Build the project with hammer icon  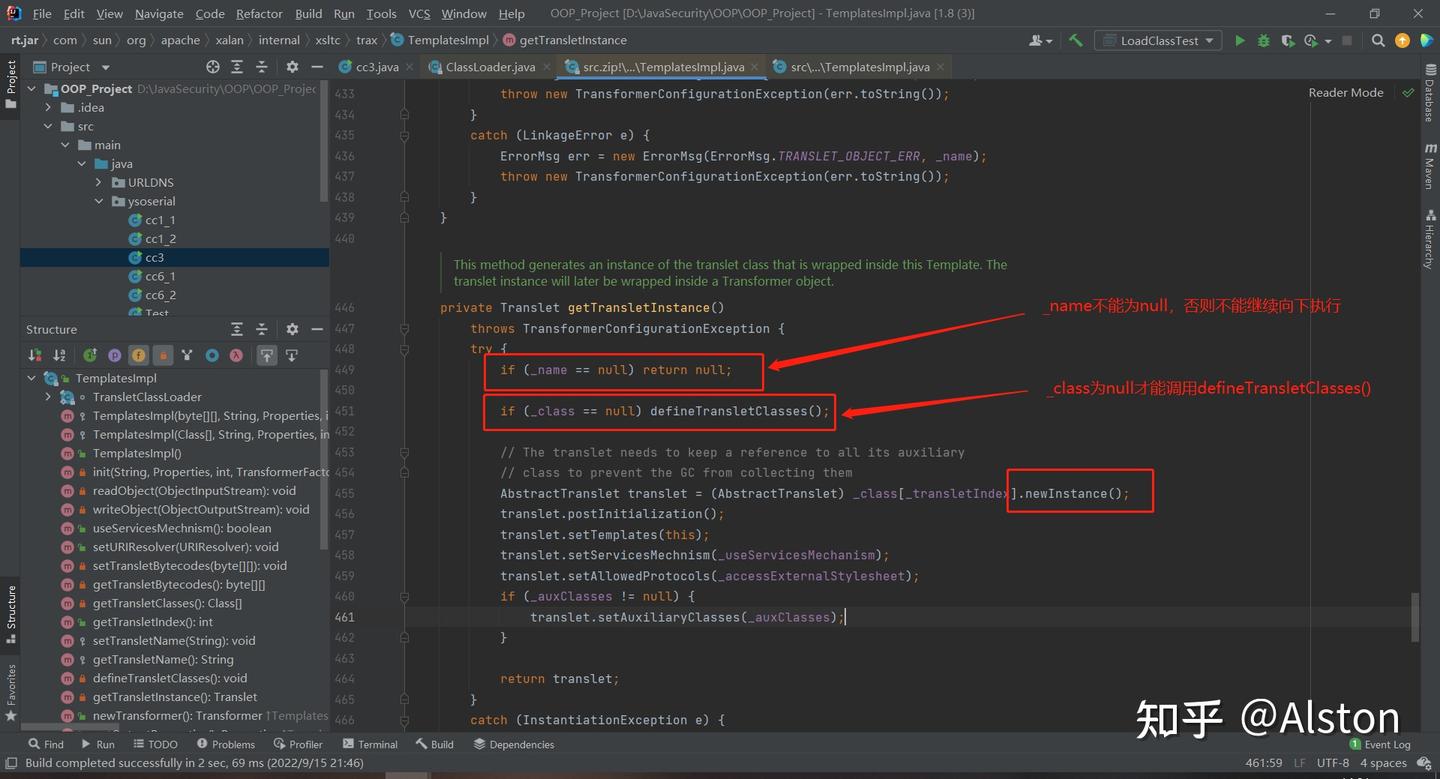click(x=1076, y=40)
